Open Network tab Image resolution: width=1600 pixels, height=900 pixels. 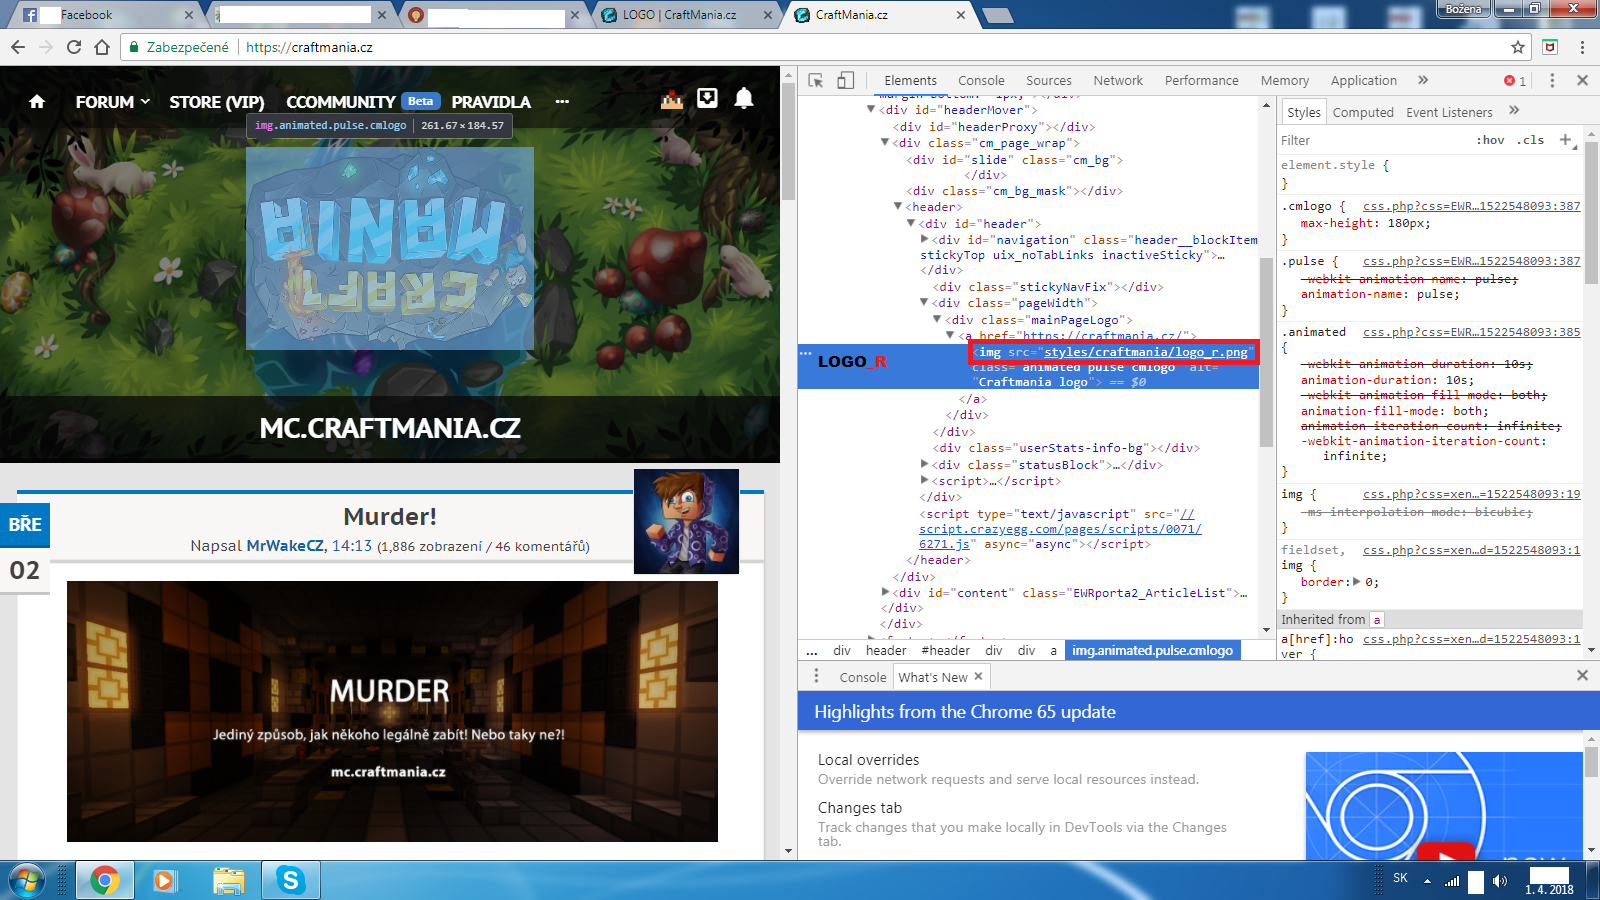(1118, 81)
